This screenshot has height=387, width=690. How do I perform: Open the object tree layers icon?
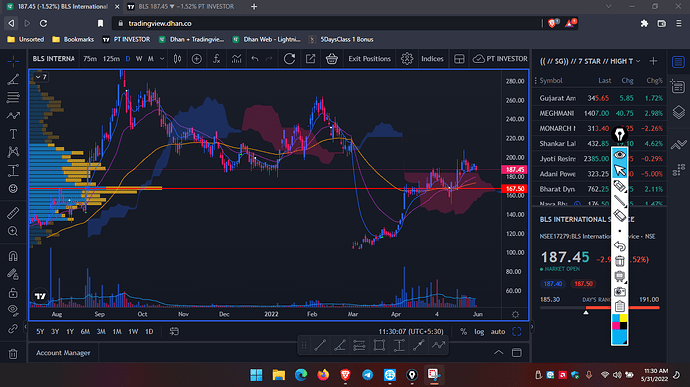(x=679, y=112)
